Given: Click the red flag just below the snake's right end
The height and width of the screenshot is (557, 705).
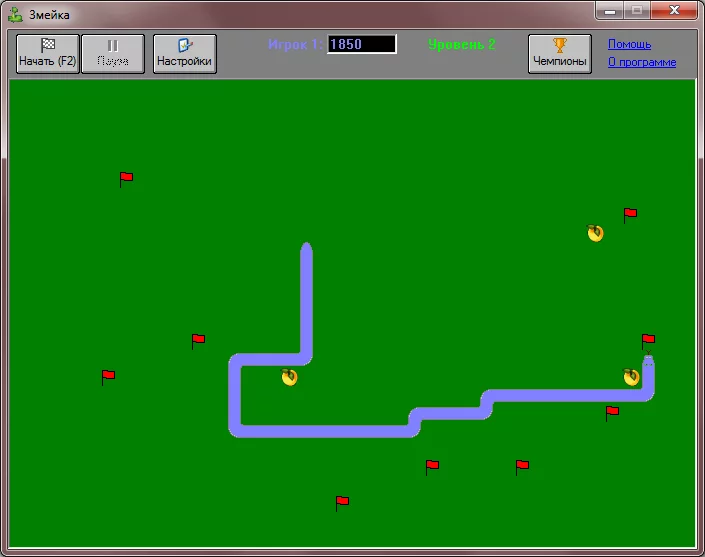Looking at the screenshot, I should click(612, 413).
